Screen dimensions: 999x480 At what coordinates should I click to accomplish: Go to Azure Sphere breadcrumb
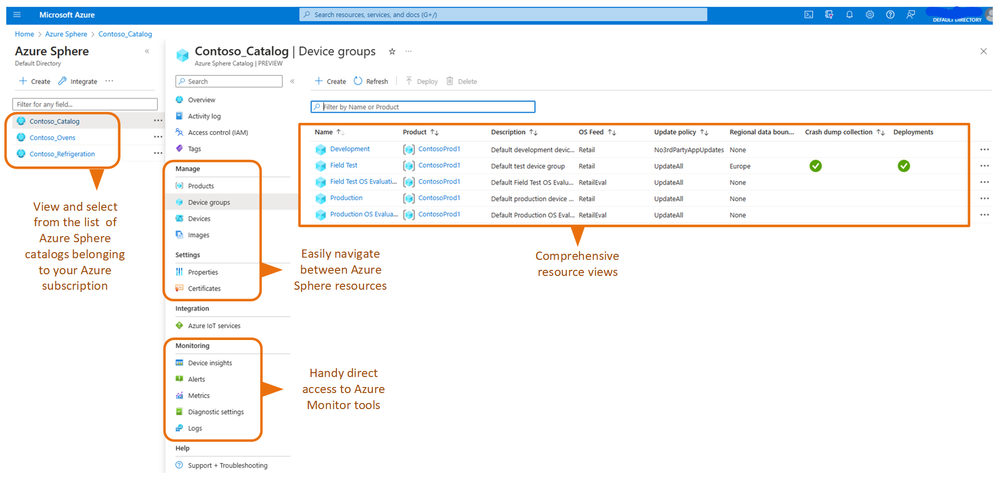click(66, 34)
